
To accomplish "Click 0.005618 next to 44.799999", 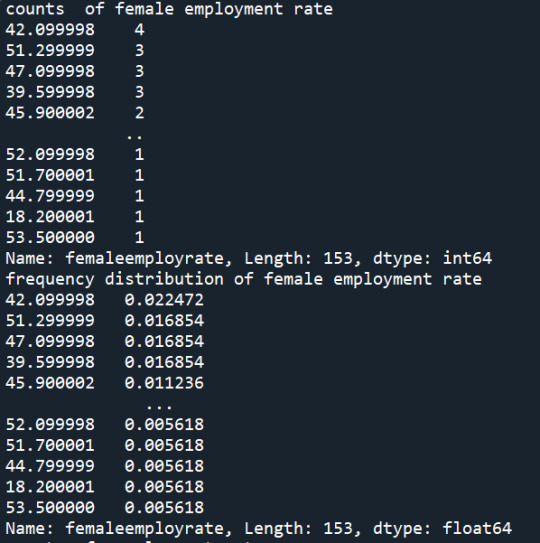I will tap(164, 466).
